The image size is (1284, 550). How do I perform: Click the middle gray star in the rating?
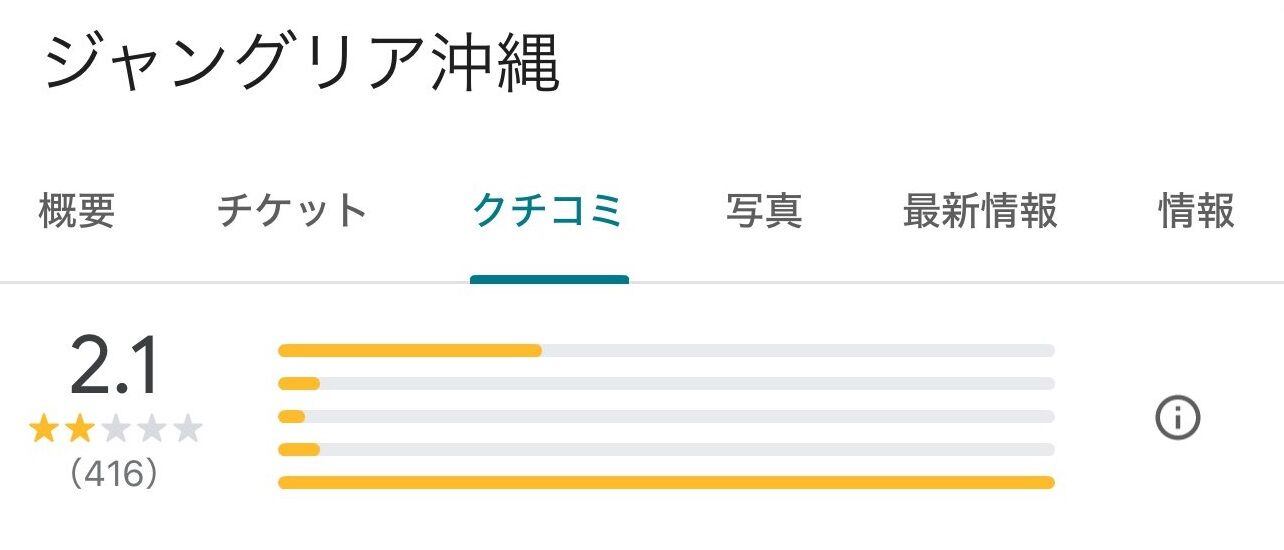click(x=116, y=430)
